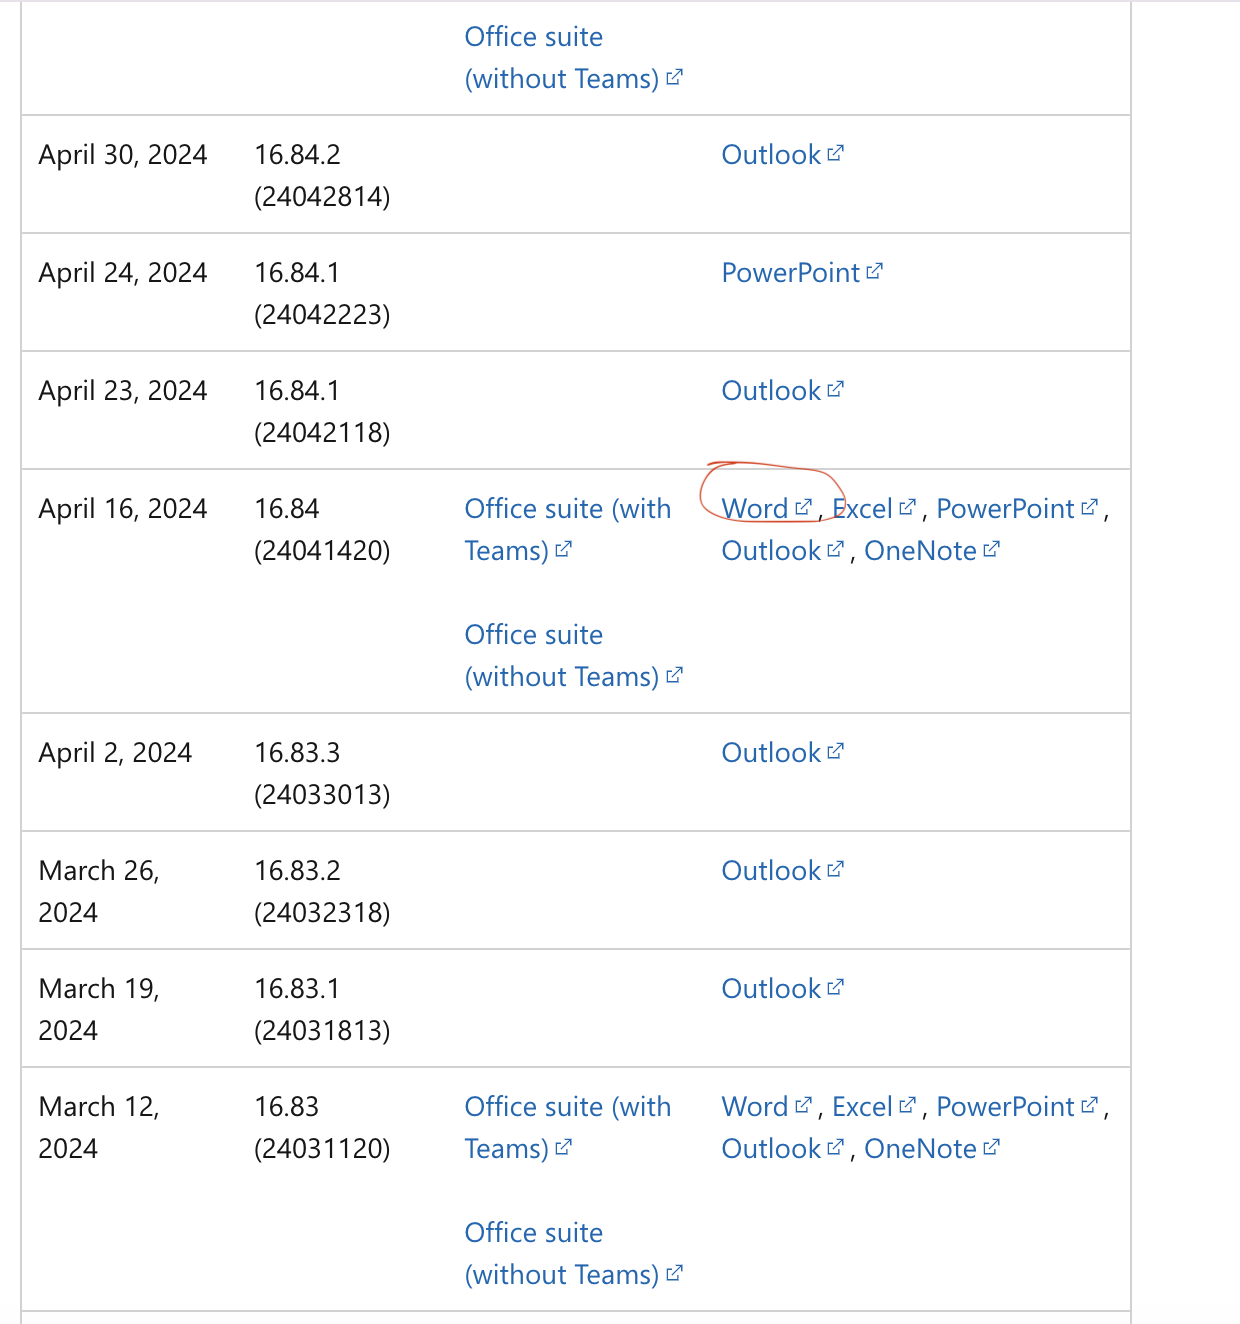Open Excel download for version 16.84
Screen dimensions: 1240x1324
(862, 509)
